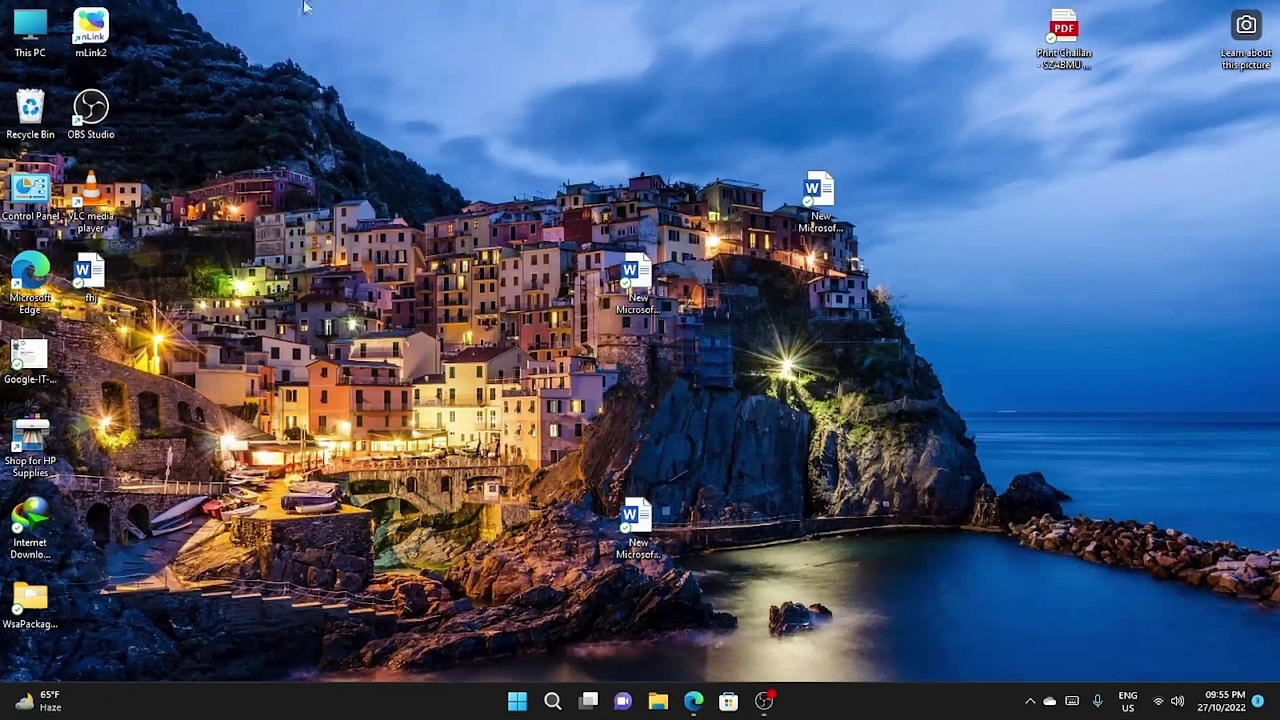
Task: Switch to OBS Studio on the taskbar
Action: [x=764, y=701]
